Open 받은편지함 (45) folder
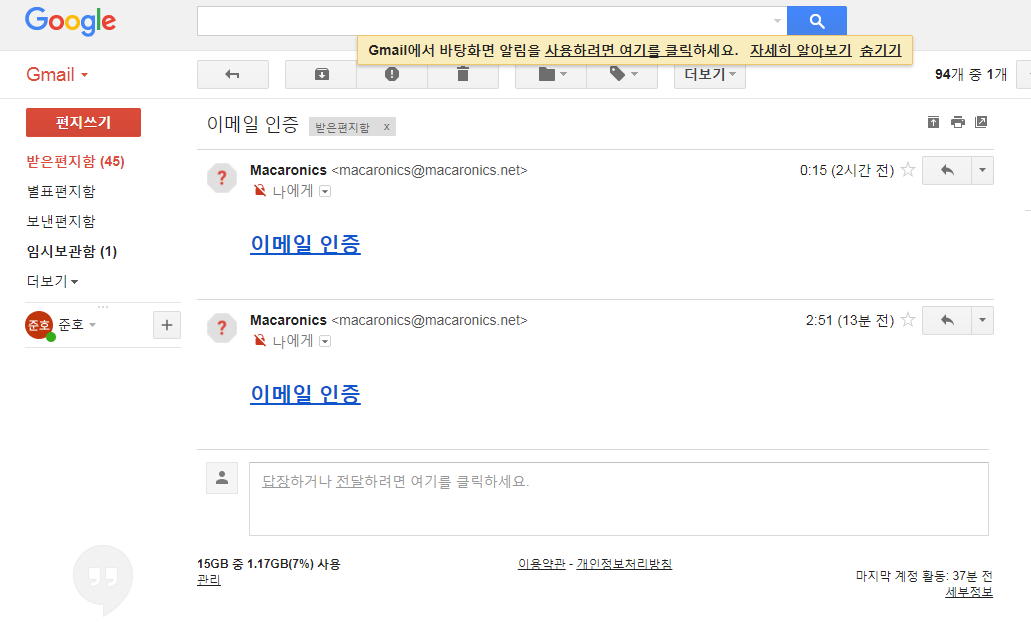 click(76, 161)
